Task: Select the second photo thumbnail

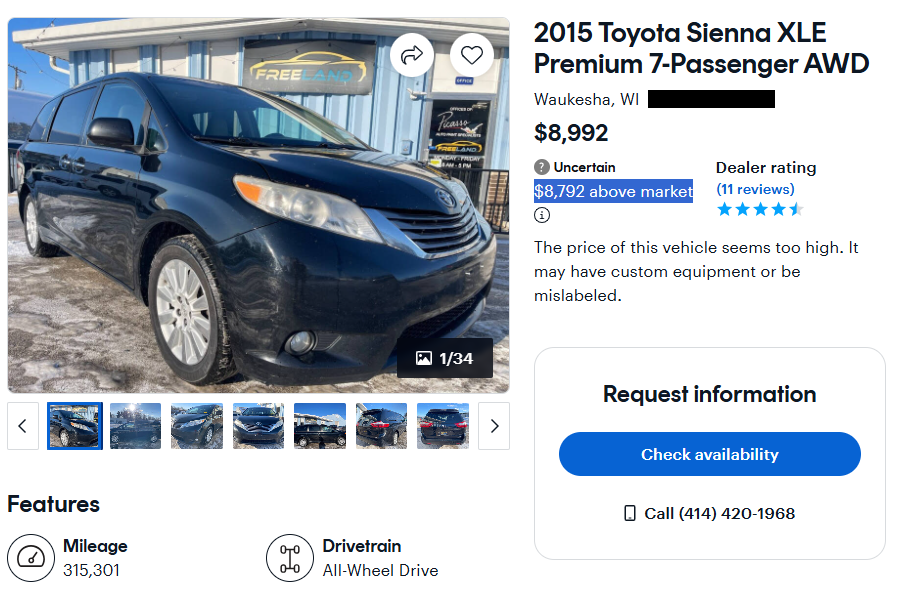Action: [x=136, y=426]
